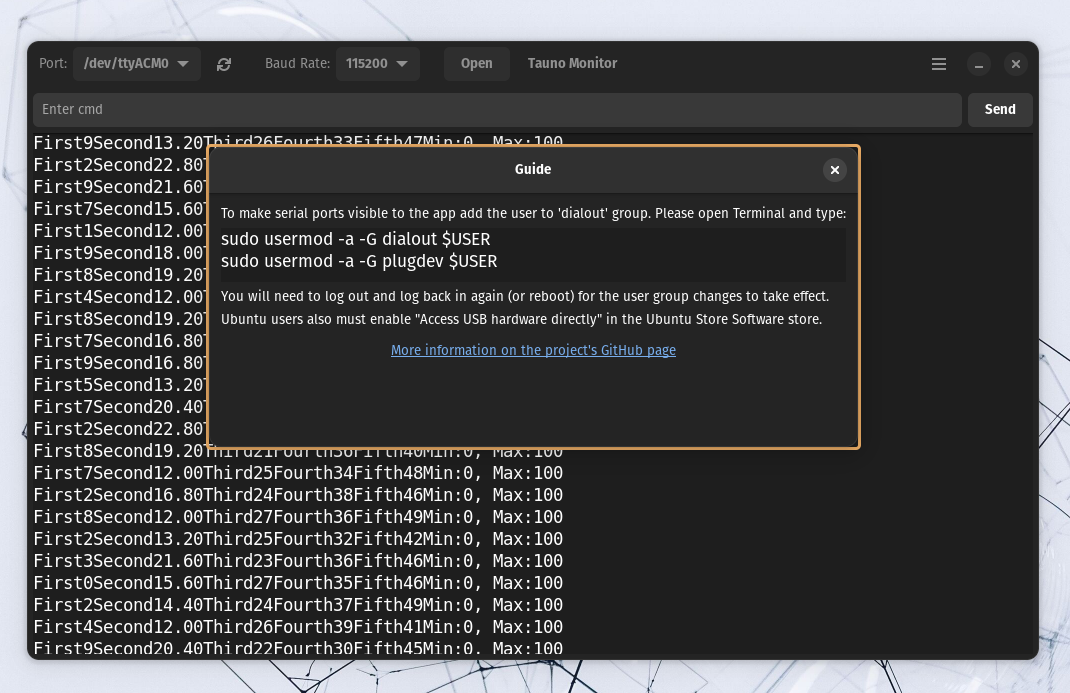Close the Guide dialog
The height and width of the screenshot is (693, 1070).
click(834, 170)
